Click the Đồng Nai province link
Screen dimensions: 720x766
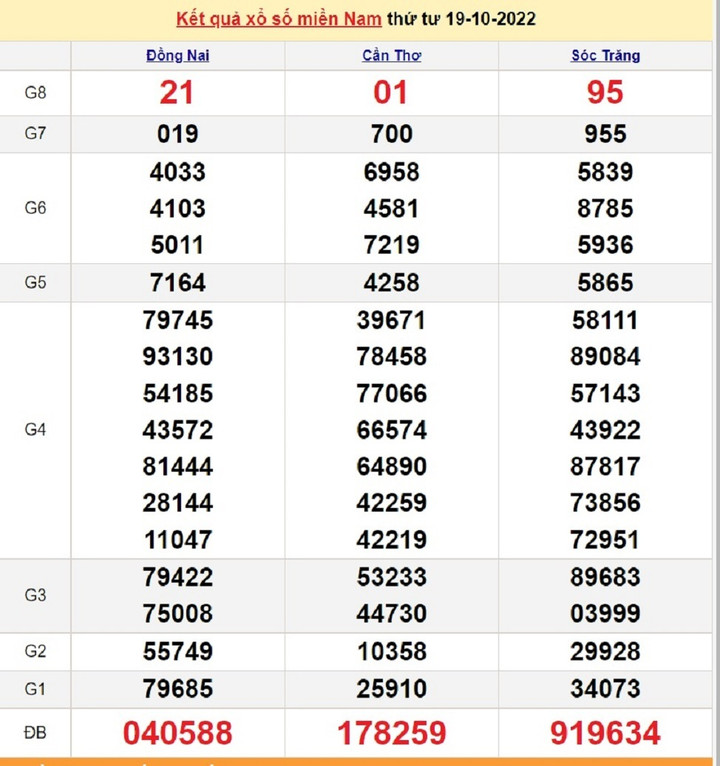177,56
